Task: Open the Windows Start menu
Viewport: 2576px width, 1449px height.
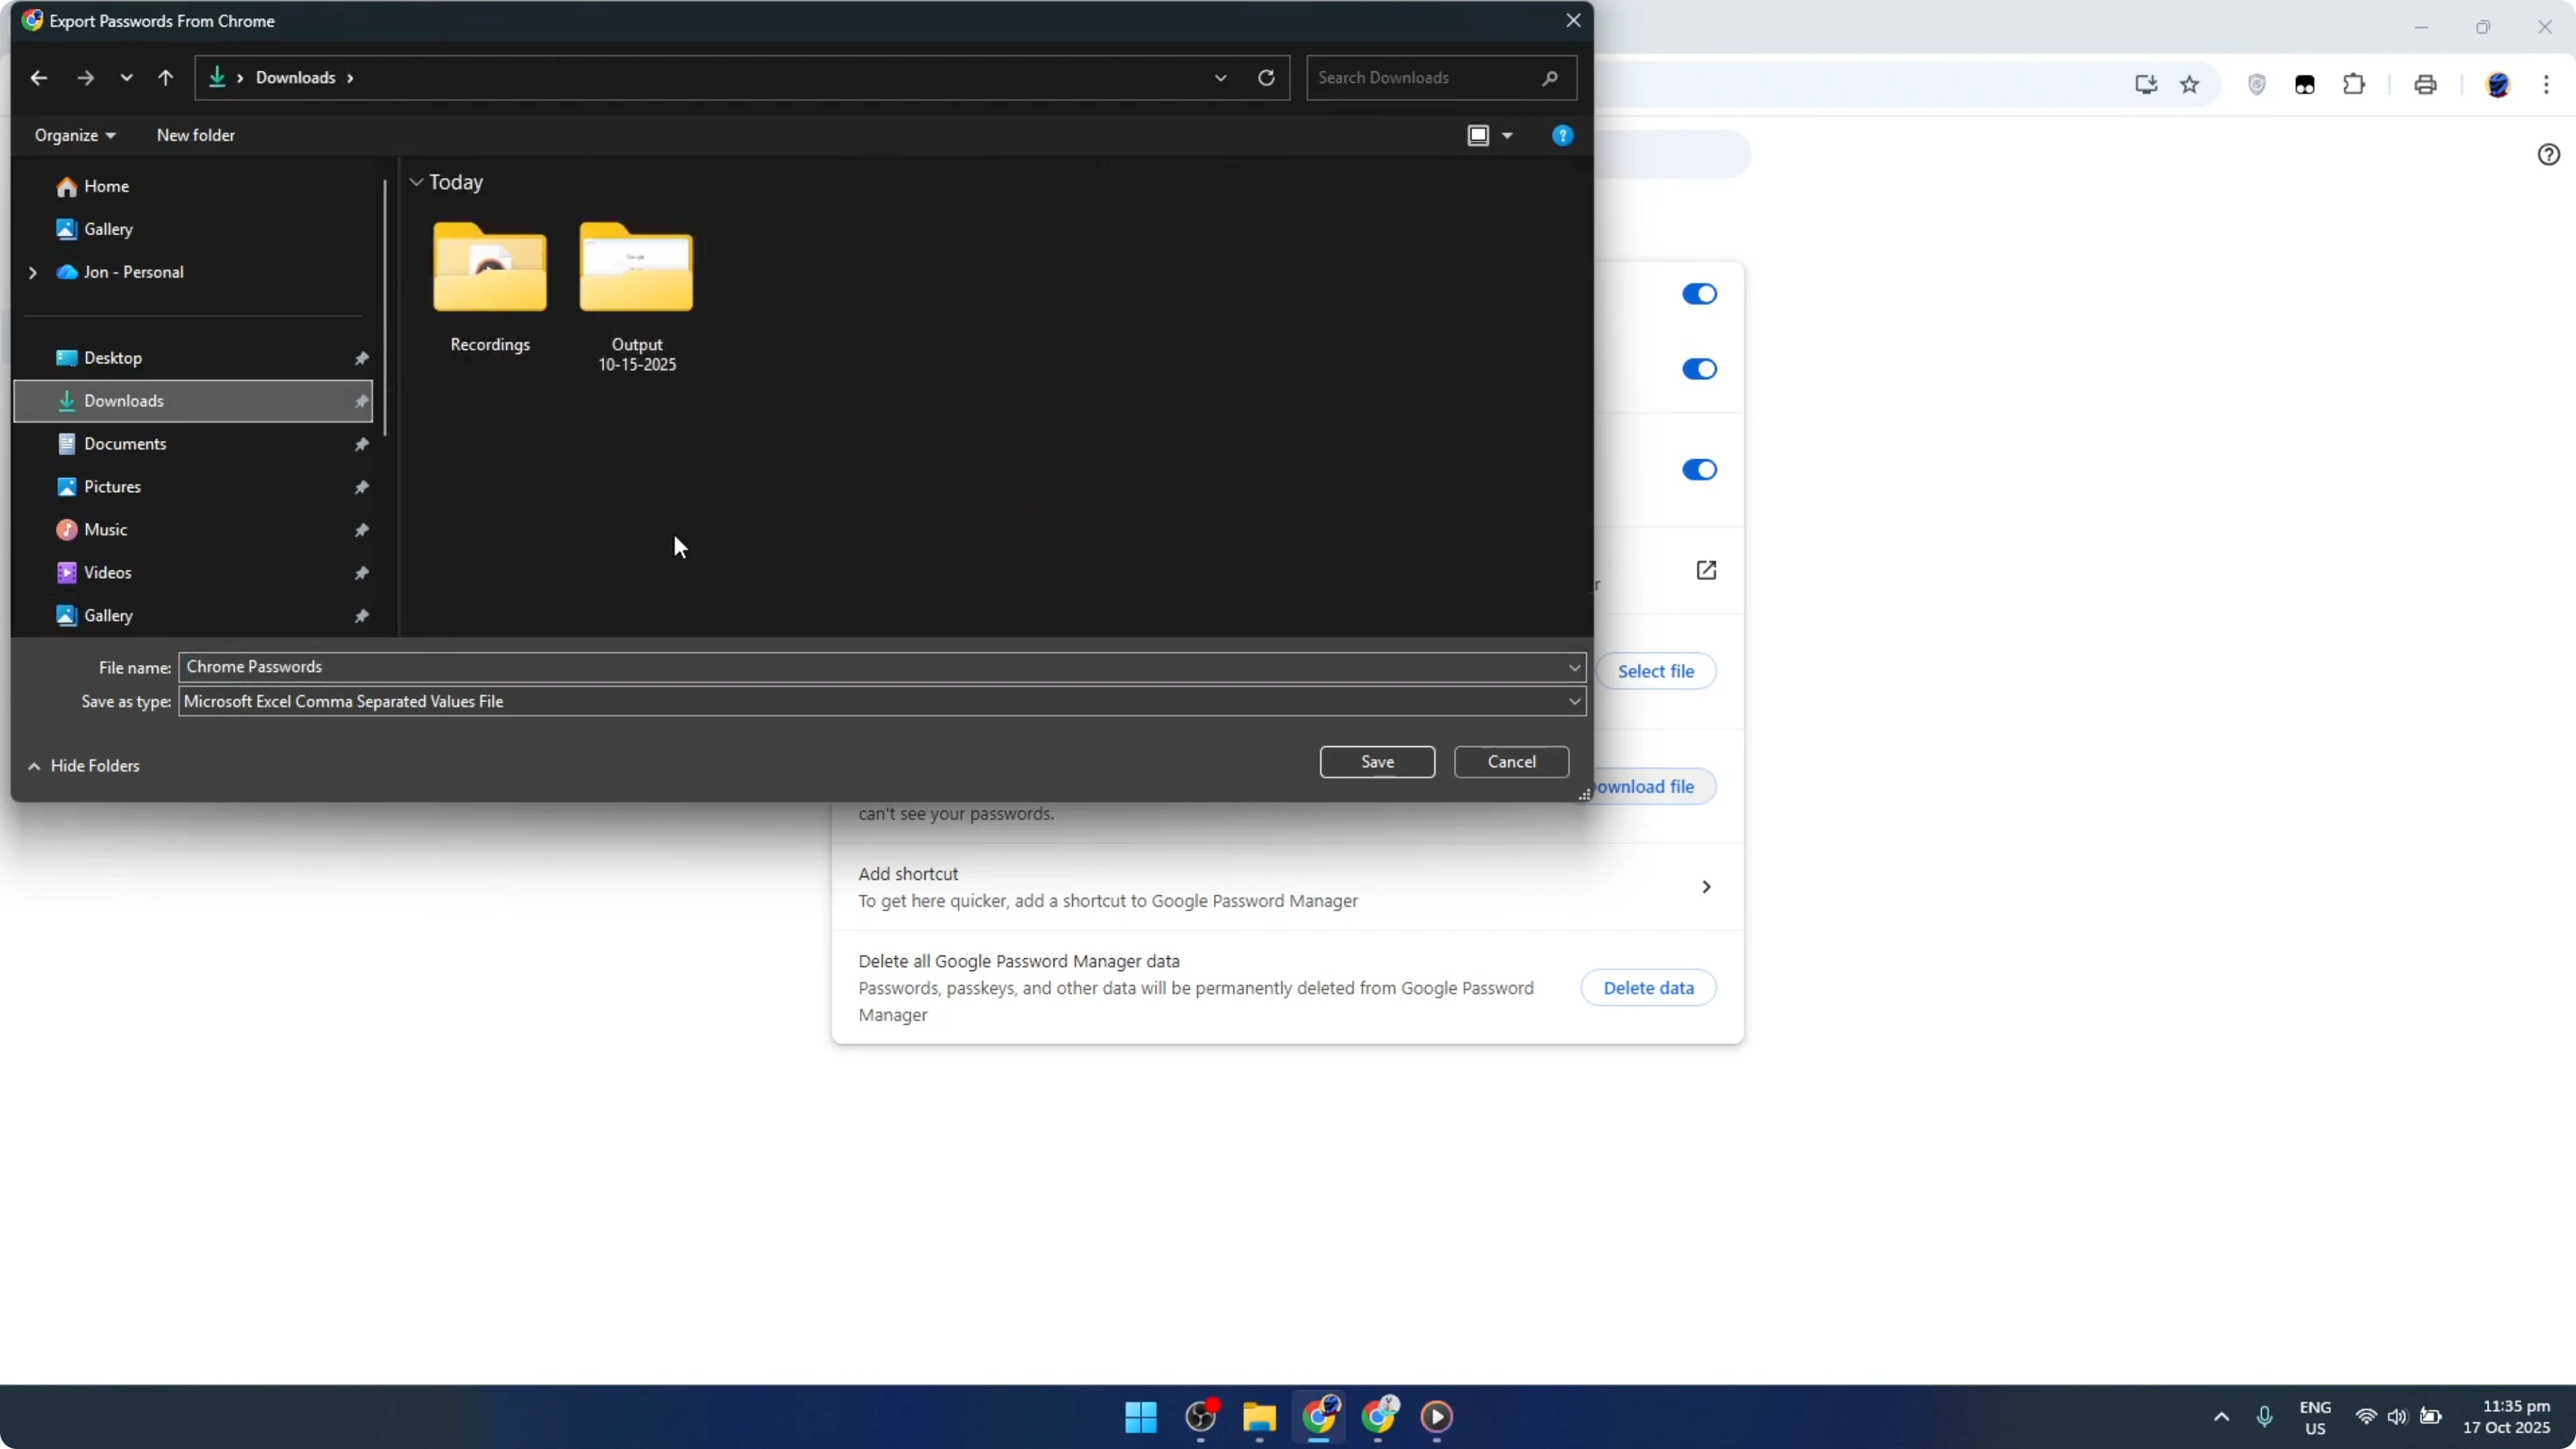Action: pos(1141,1417)
